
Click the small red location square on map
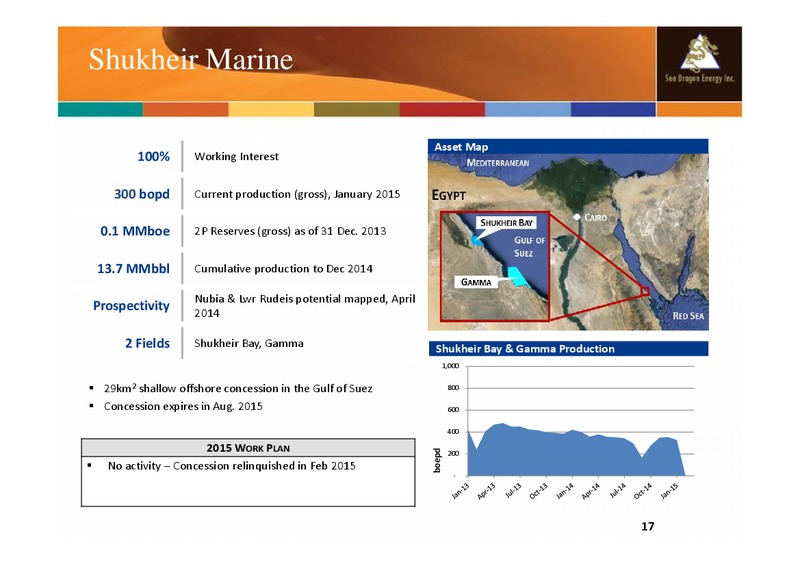[645, 291]
